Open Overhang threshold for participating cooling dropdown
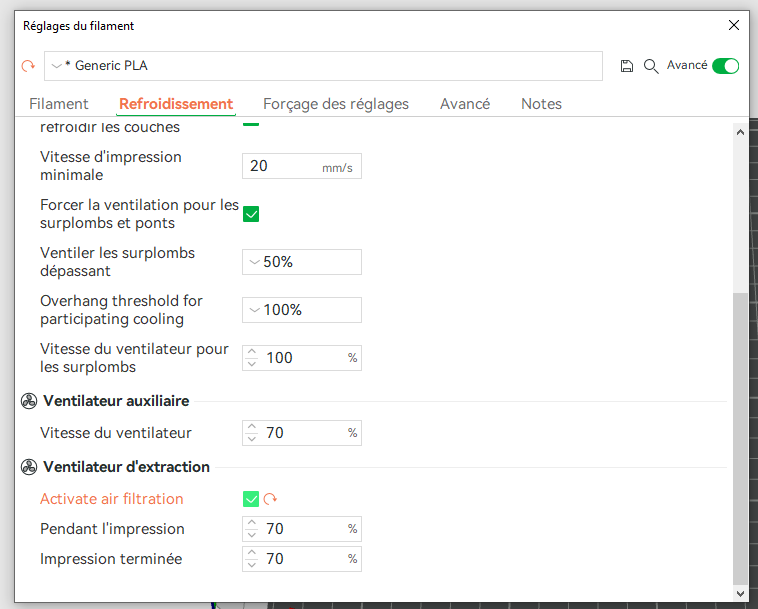Image resolution: width=758 pixels, height=609 pixels. pyautogui.click(x=301, y=310)
